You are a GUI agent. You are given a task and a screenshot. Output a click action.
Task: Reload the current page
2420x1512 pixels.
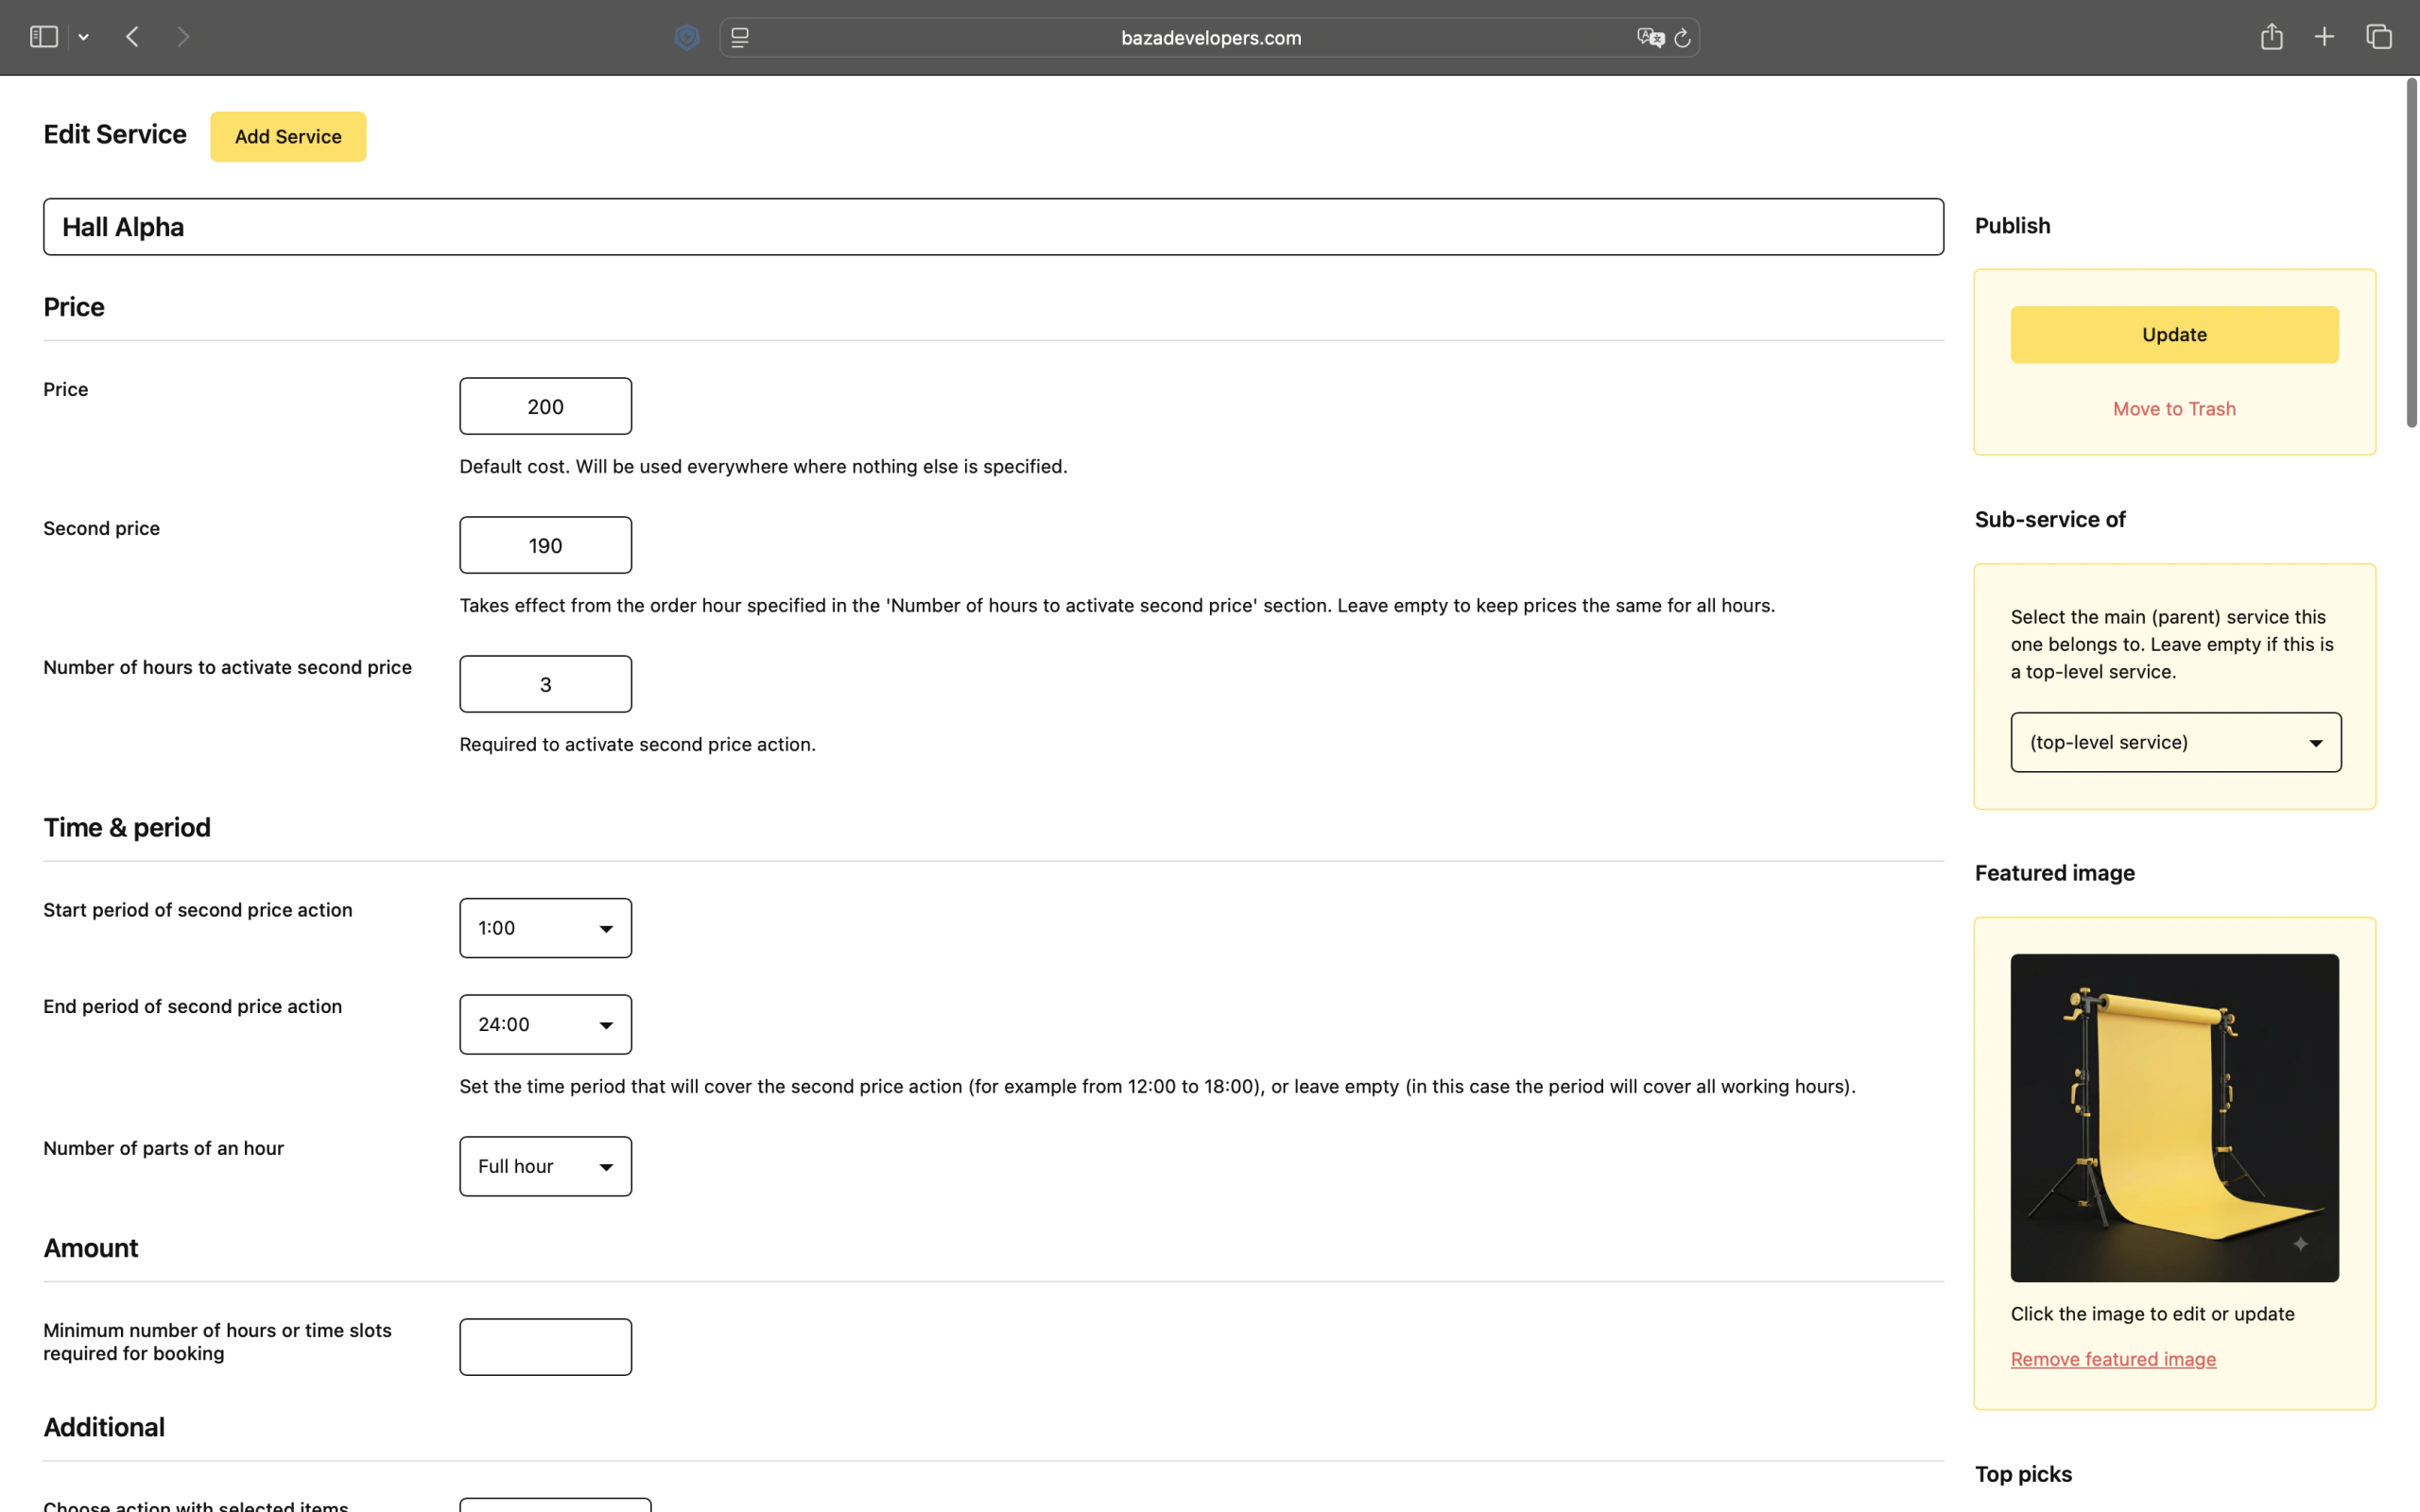[x=1683, y=37]
